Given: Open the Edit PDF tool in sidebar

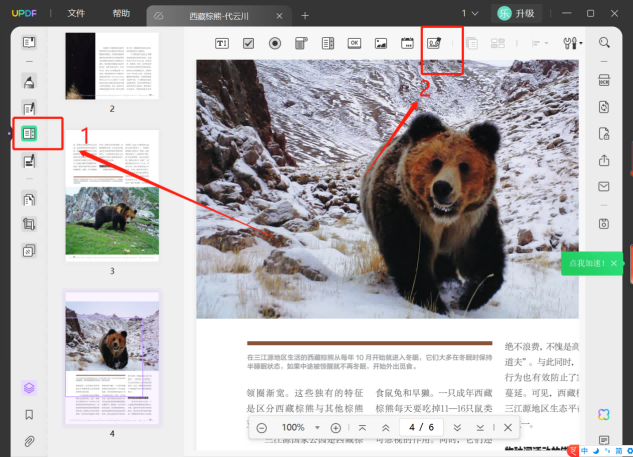Looking at the screenshot, I should tap(29, 108).
